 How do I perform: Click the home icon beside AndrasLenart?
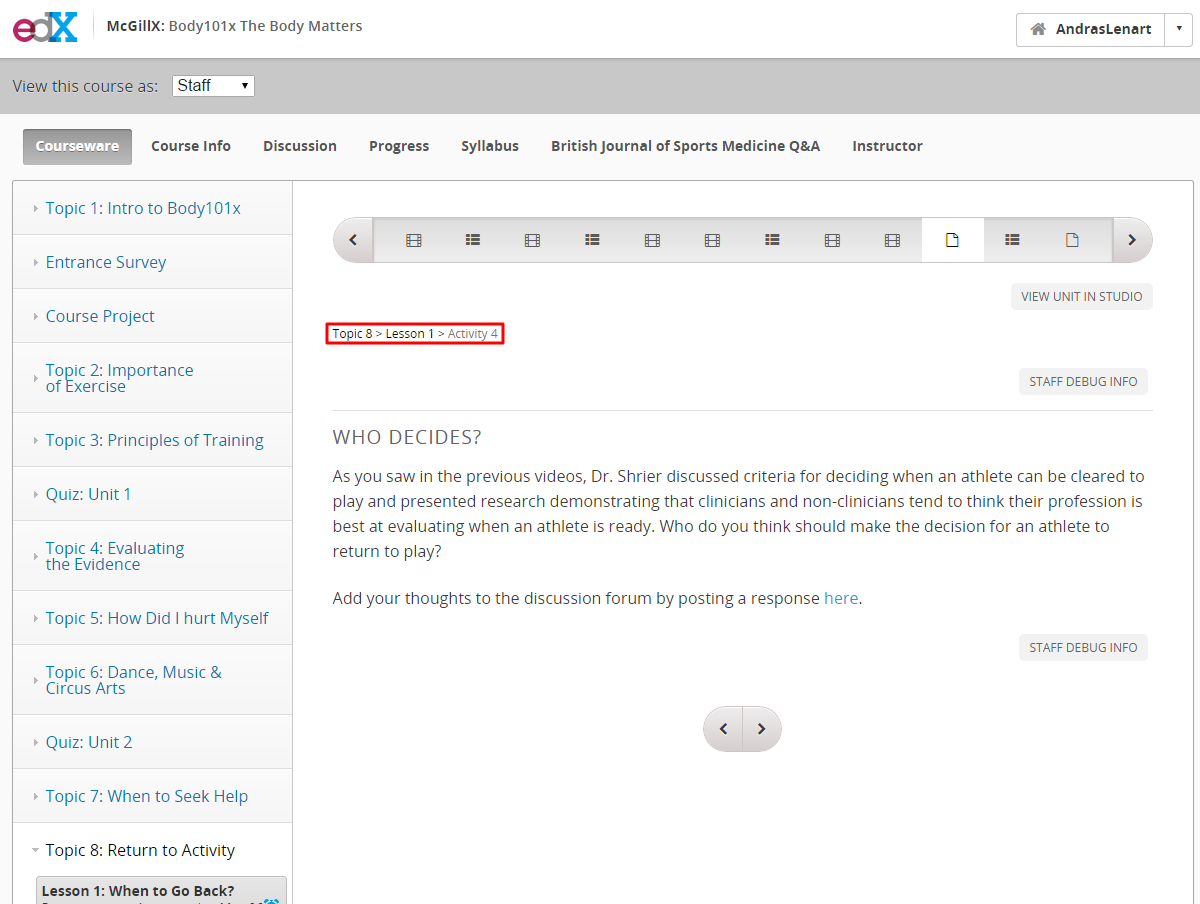pos(1038,29)
